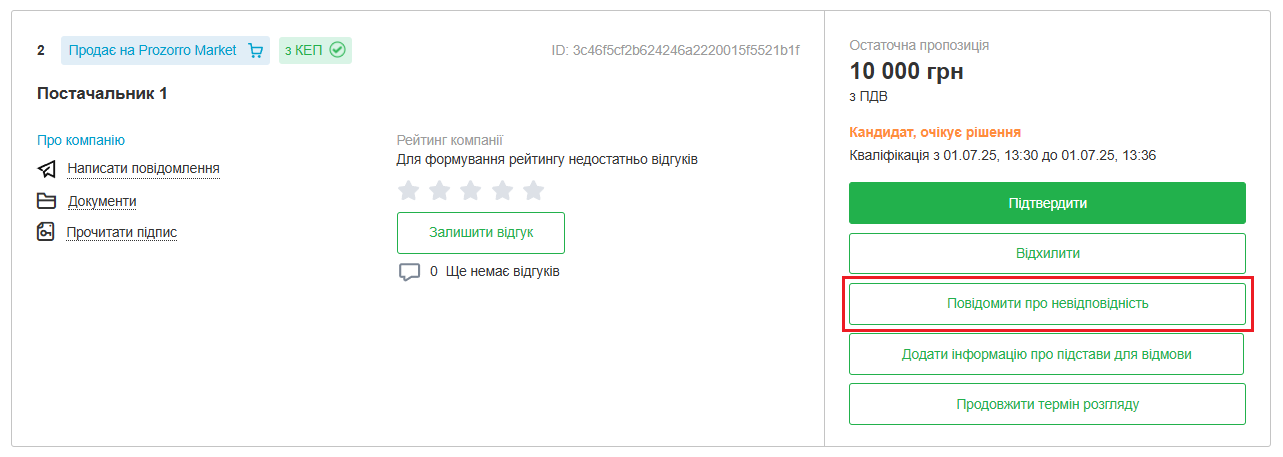1283x457 pixels.
Task: Open the Написати повідомлення link
Action: [x=143, y=168]
